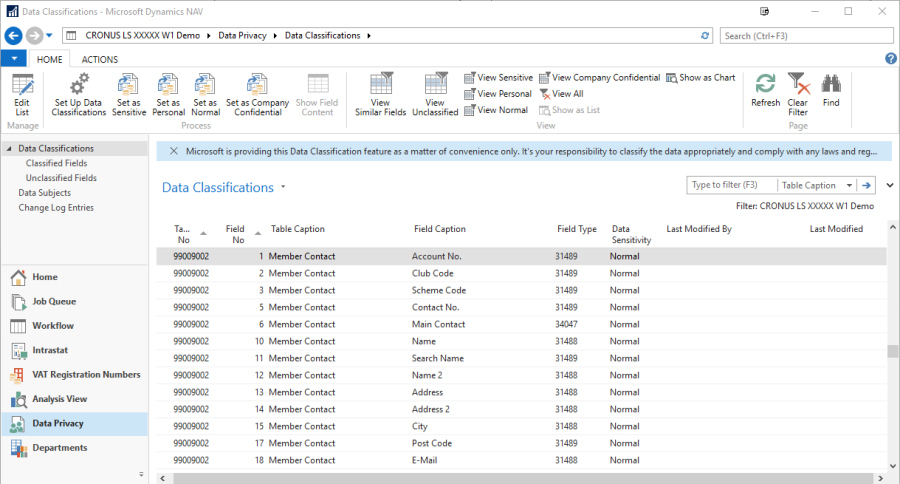
Task: Click View Personal in ribbon
Action: [x=498, y=94]
